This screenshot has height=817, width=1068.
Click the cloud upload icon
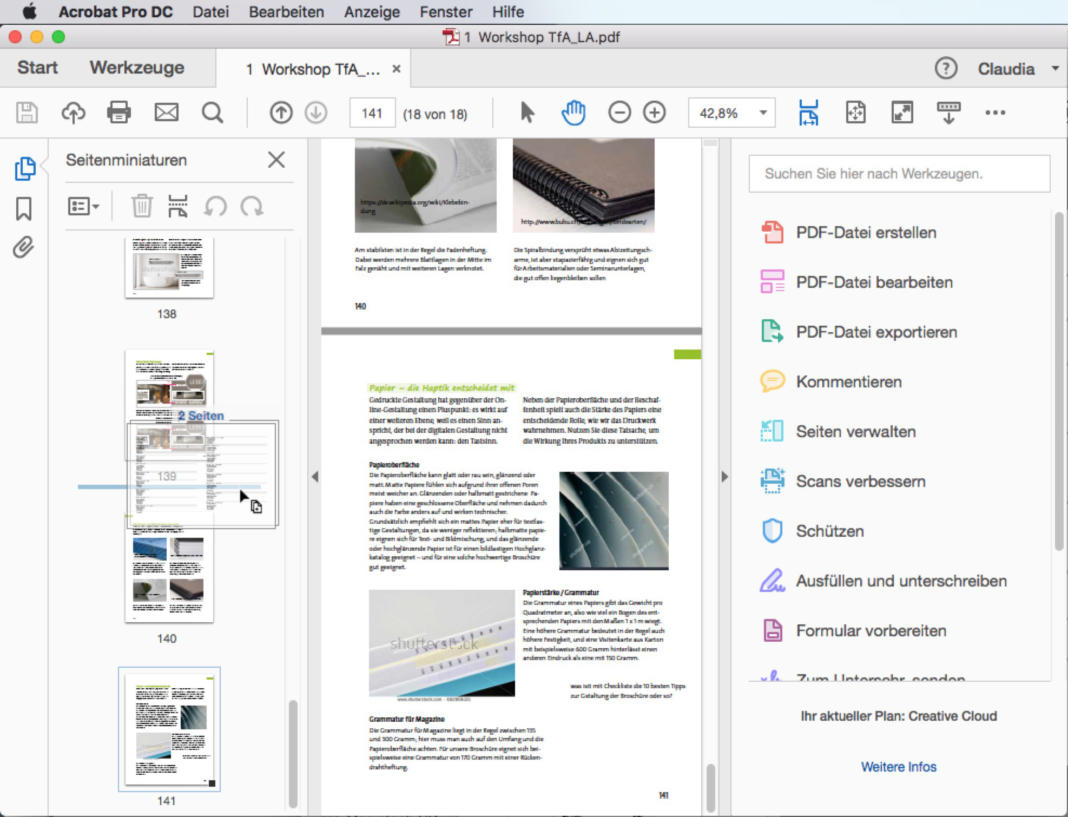(x=74, y=112)
